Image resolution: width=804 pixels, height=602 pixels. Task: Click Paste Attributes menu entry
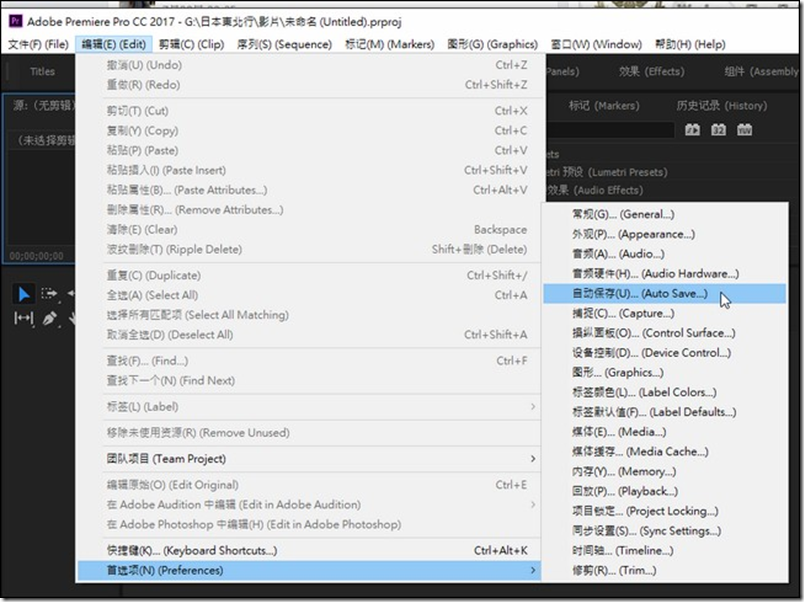click(309, 190)
